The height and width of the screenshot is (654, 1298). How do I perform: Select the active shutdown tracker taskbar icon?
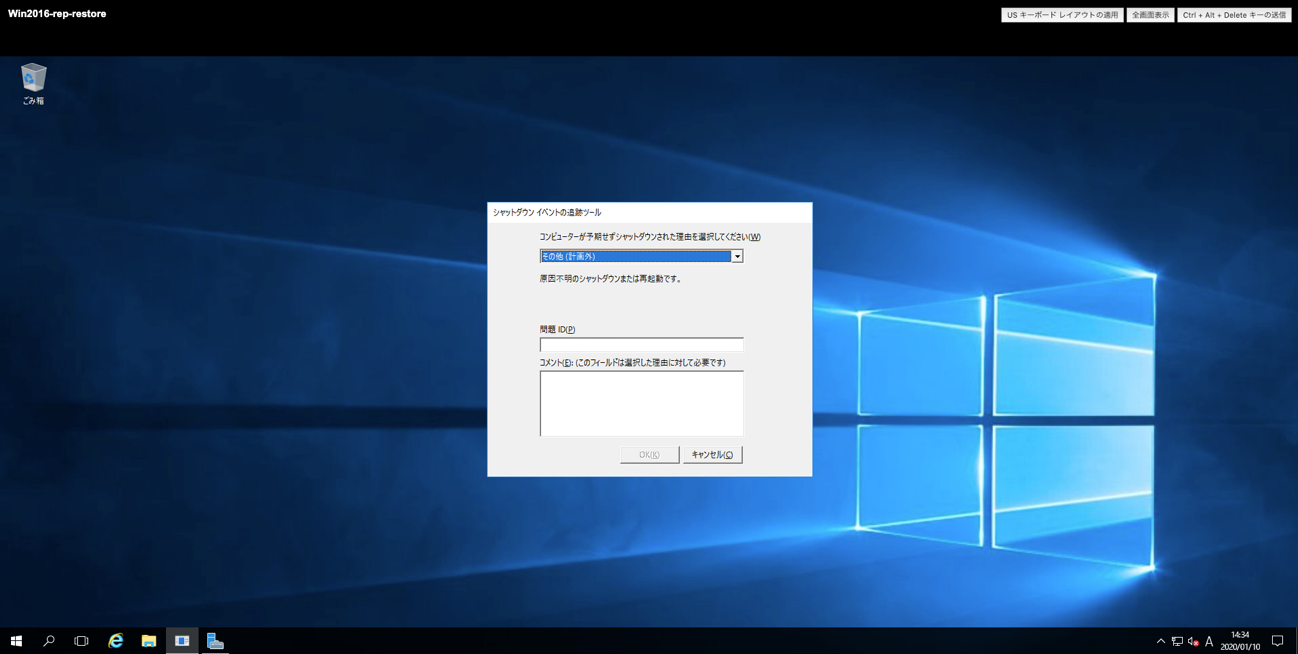[182, 641]
